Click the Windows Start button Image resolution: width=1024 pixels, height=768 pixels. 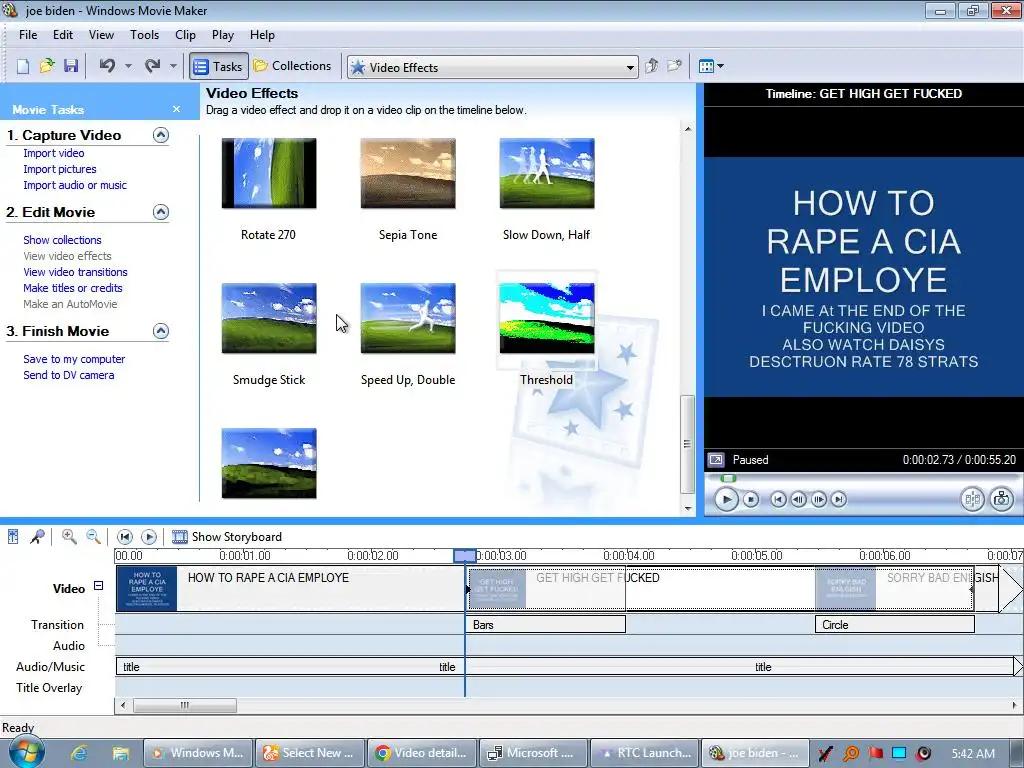click(25, 753)
